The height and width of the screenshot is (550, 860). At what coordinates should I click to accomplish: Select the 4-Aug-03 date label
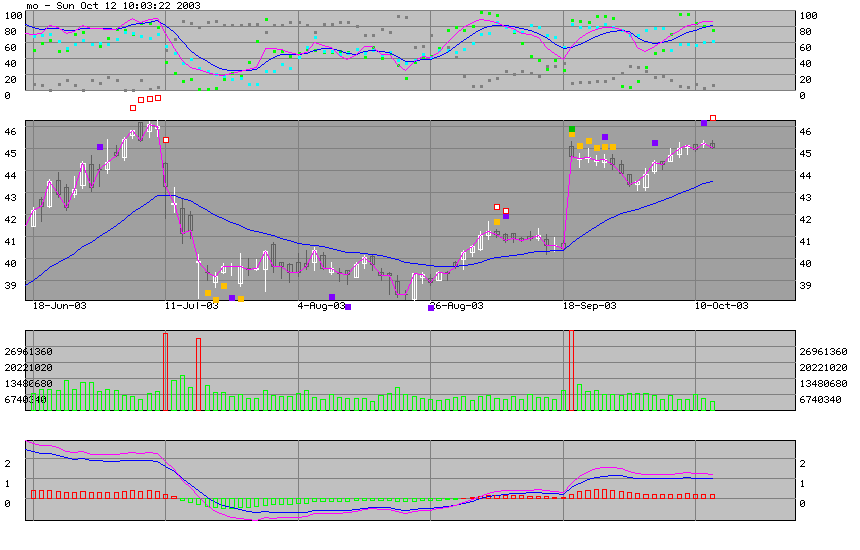point(321,306)
